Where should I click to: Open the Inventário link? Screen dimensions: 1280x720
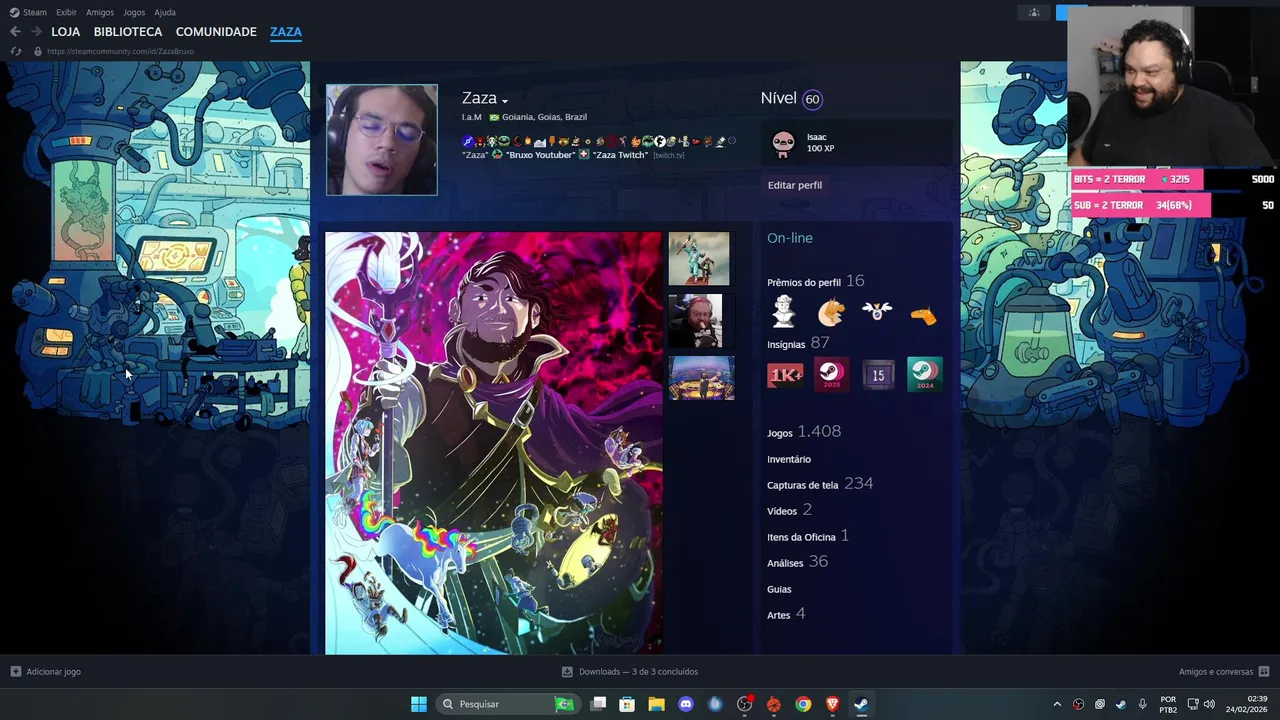click(789, 459)
